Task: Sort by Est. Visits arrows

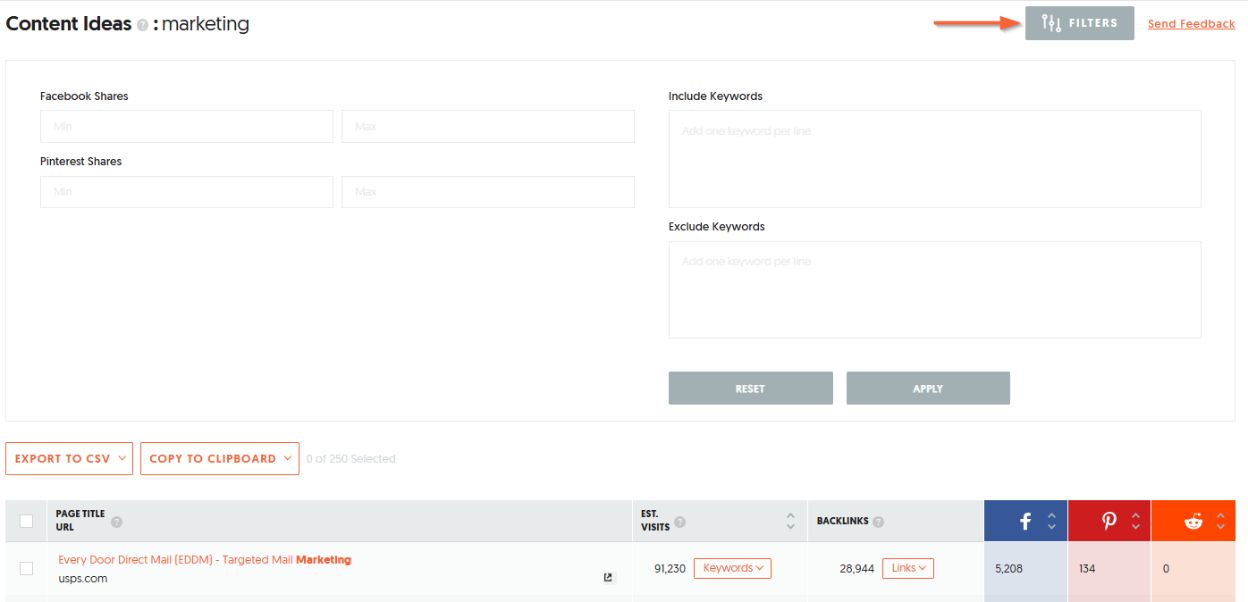Action: coord(791,521)
